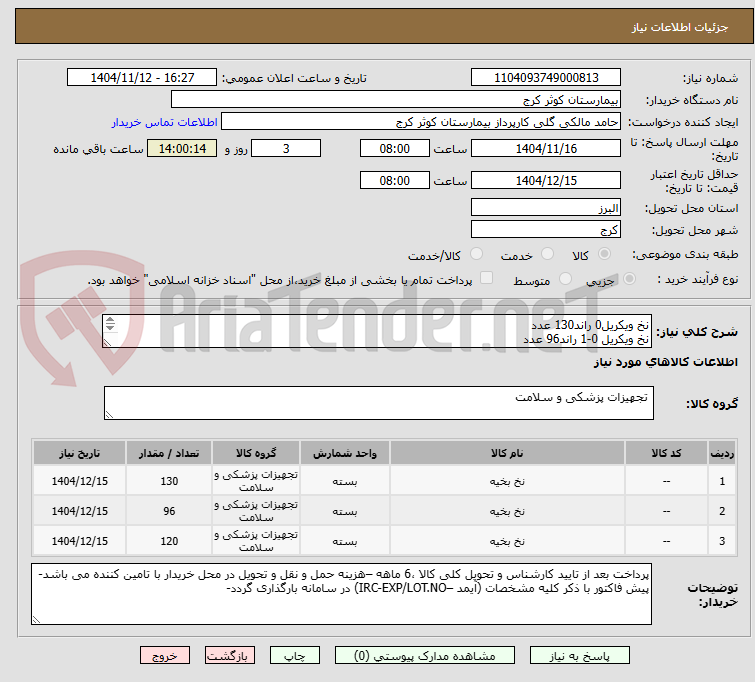Click response deadline time 08:00 field
755x682 pixels.
(394, 148)
